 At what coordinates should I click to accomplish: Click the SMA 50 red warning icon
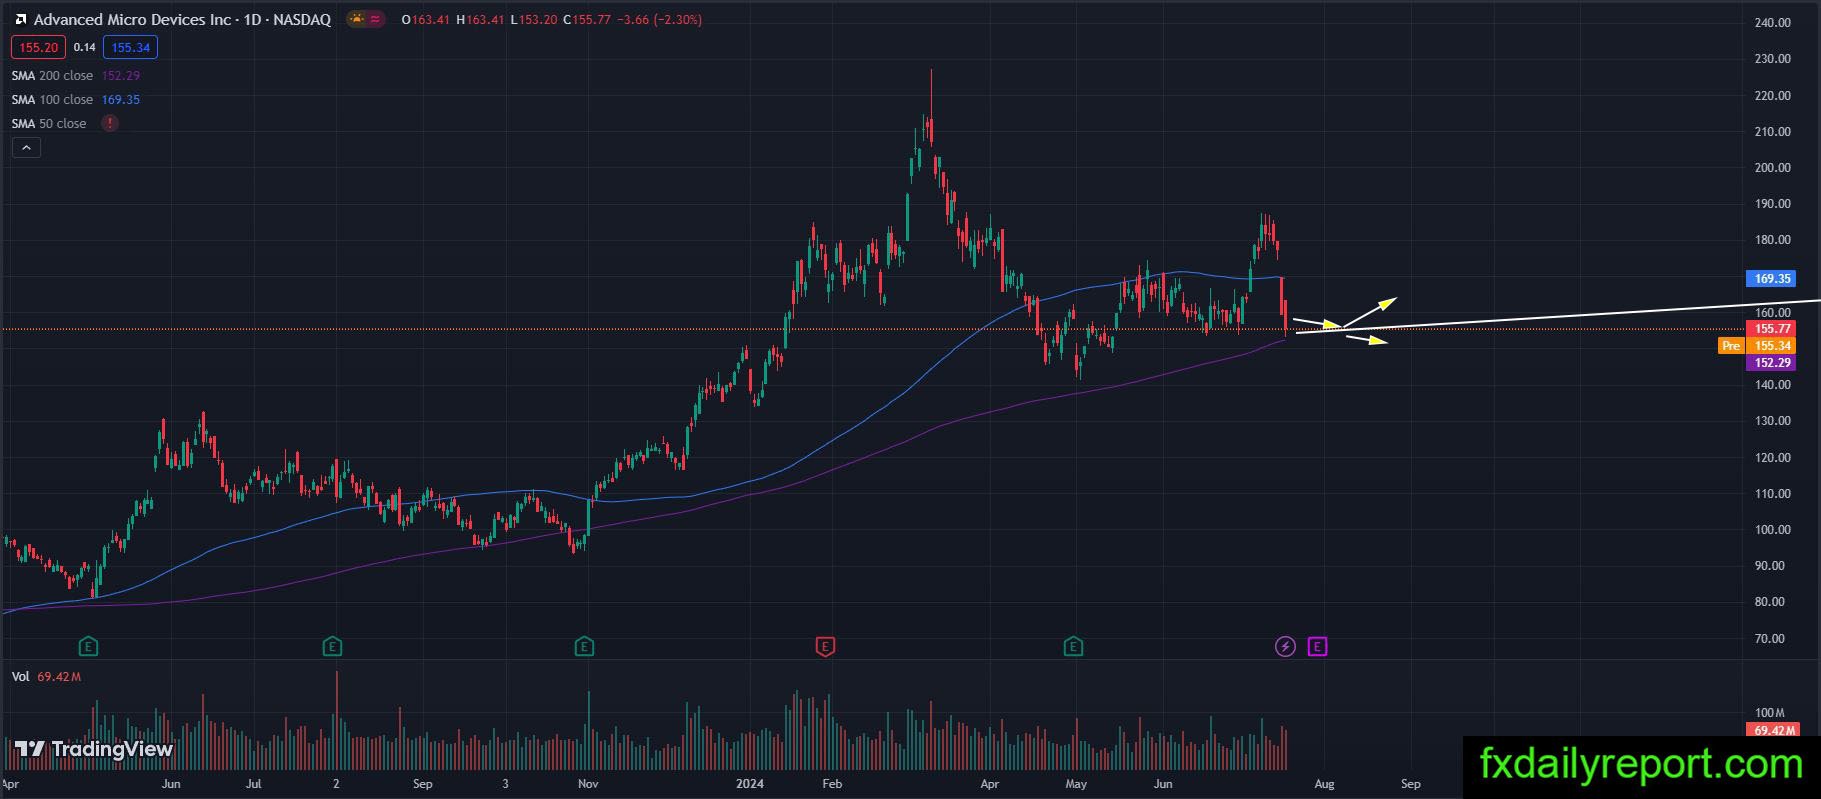(x=110, y=123)
